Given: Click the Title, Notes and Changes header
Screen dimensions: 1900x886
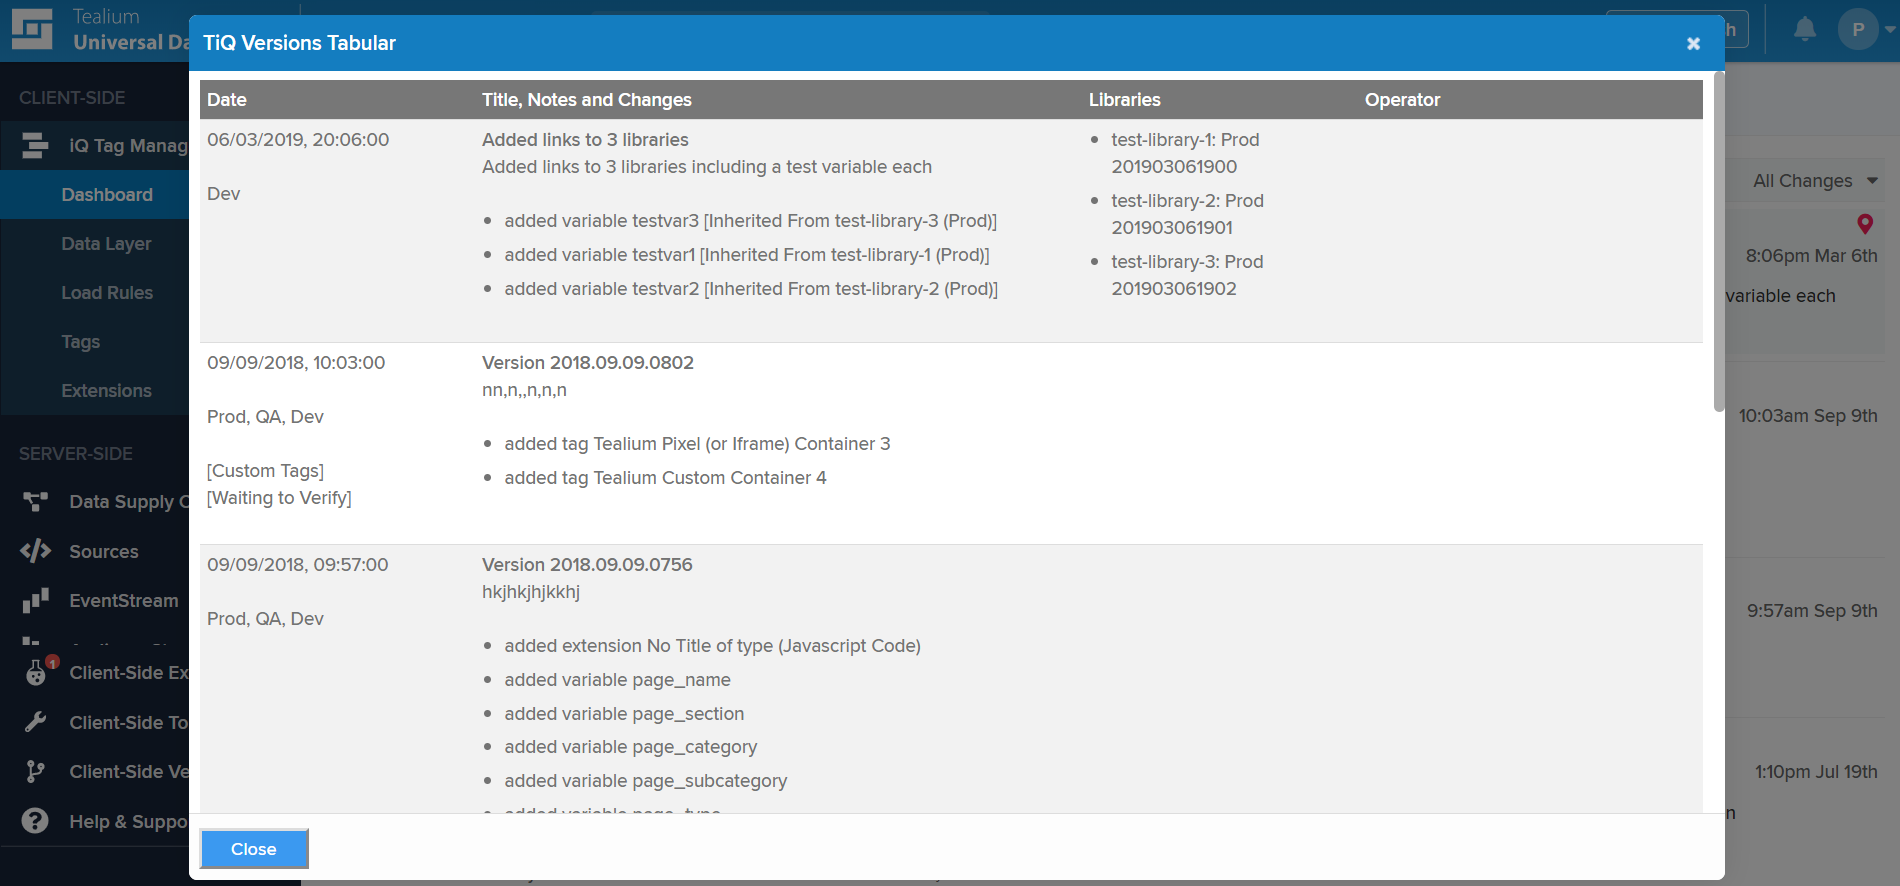Looking at the screenshot, I should click(587, 100).
